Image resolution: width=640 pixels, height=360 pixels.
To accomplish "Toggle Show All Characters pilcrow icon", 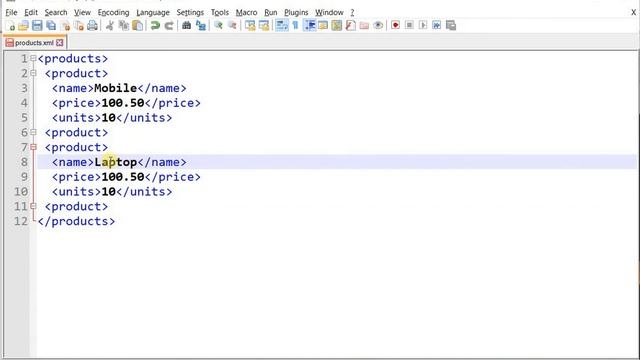I will (x=296, y=26).
